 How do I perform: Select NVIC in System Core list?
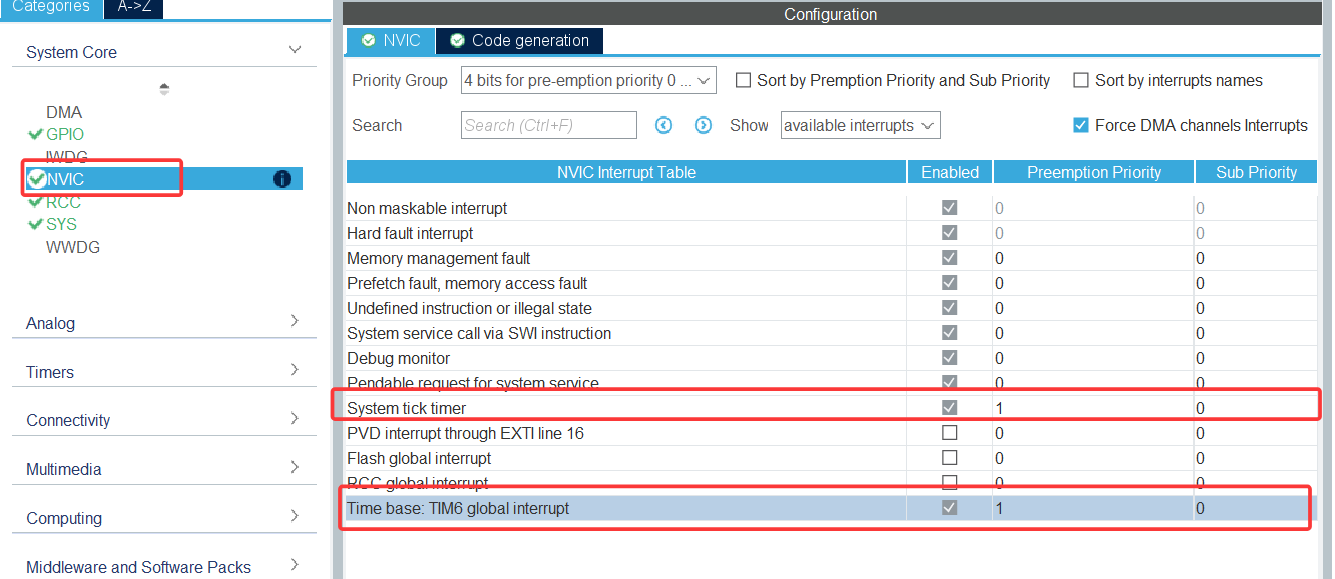tap(164, 179)
